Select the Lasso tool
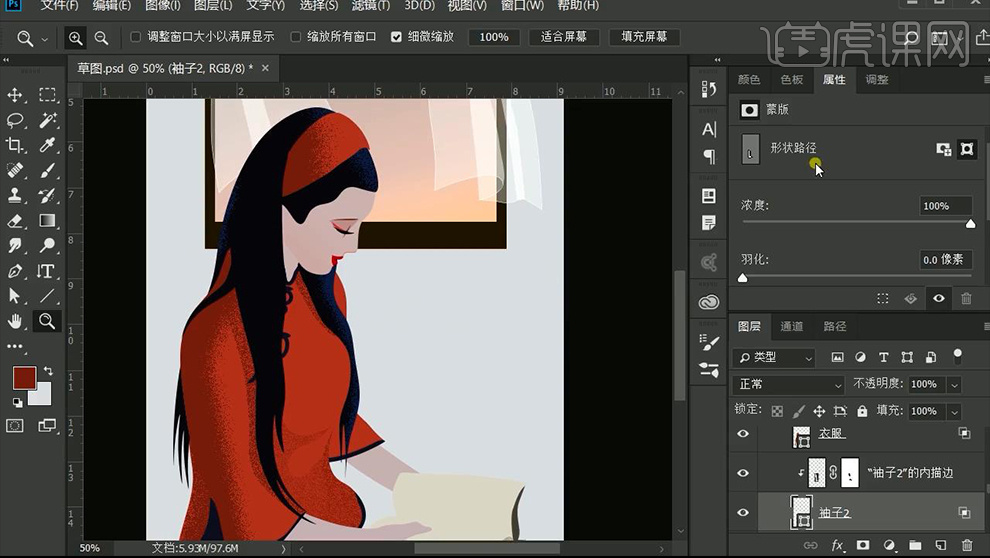This screenshot has width=990, height=558. click(x=15, y=120)
